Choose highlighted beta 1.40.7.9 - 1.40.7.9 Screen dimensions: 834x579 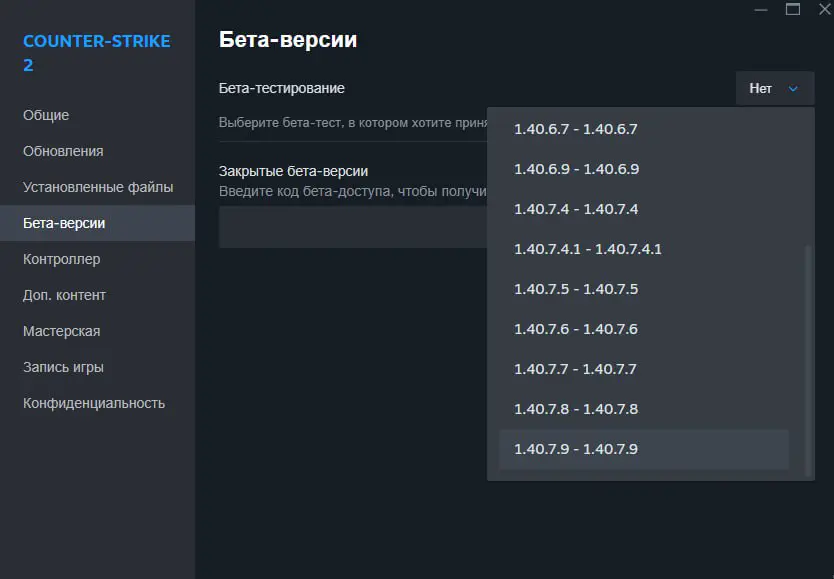pyautogui.click(x=644, y=449)
